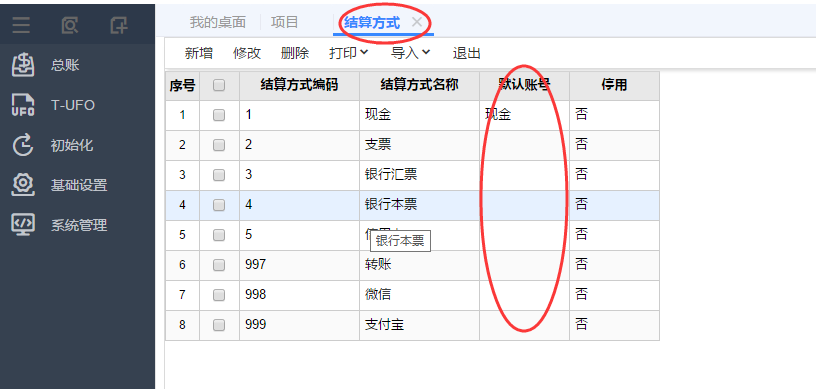Image resolution: width=816 pixels, height=389 pixels.
Task: Click the 支付宝 name cell
Action: pos(419,325)
